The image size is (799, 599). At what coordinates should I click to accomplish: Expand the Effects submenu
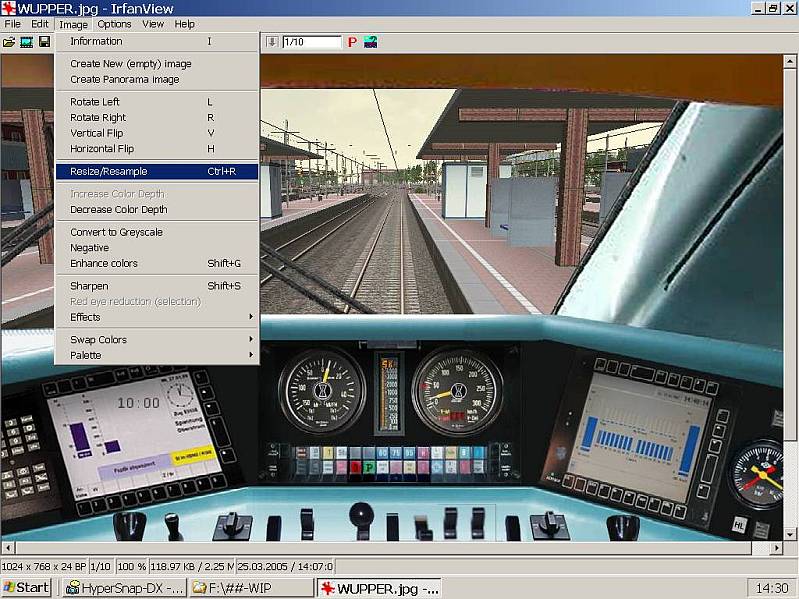(x=157, y=317)
